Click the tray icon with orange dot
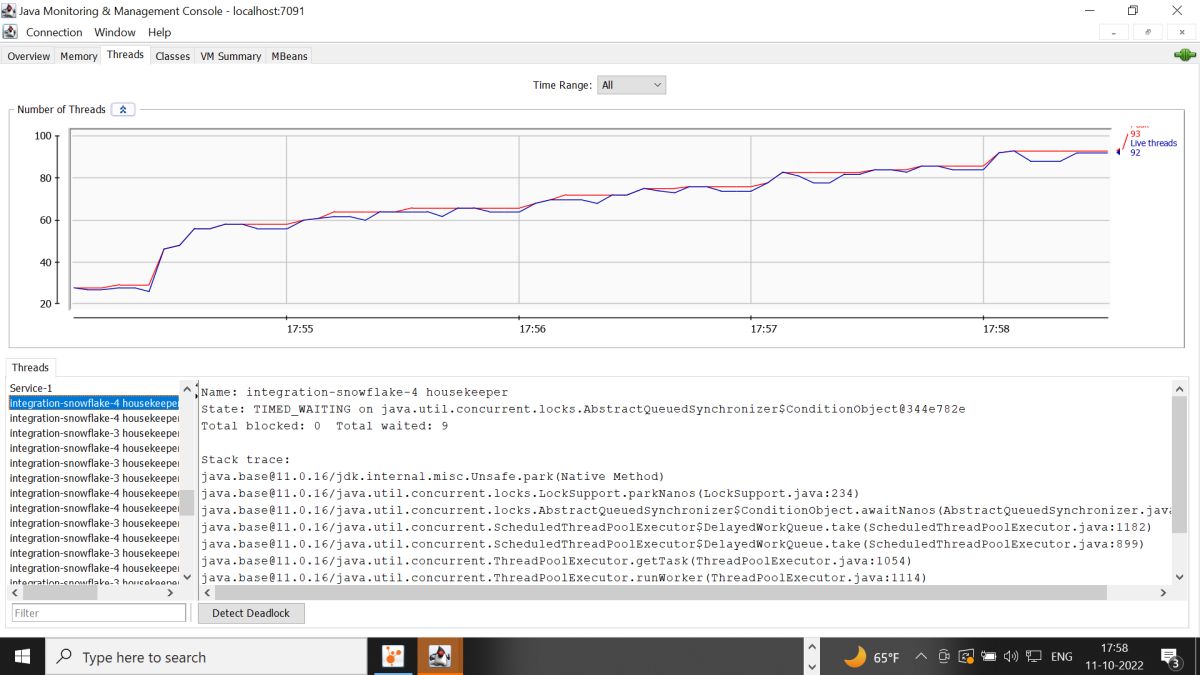Image resolution: width=1200 pixels, height=675 pixels. 966,657
